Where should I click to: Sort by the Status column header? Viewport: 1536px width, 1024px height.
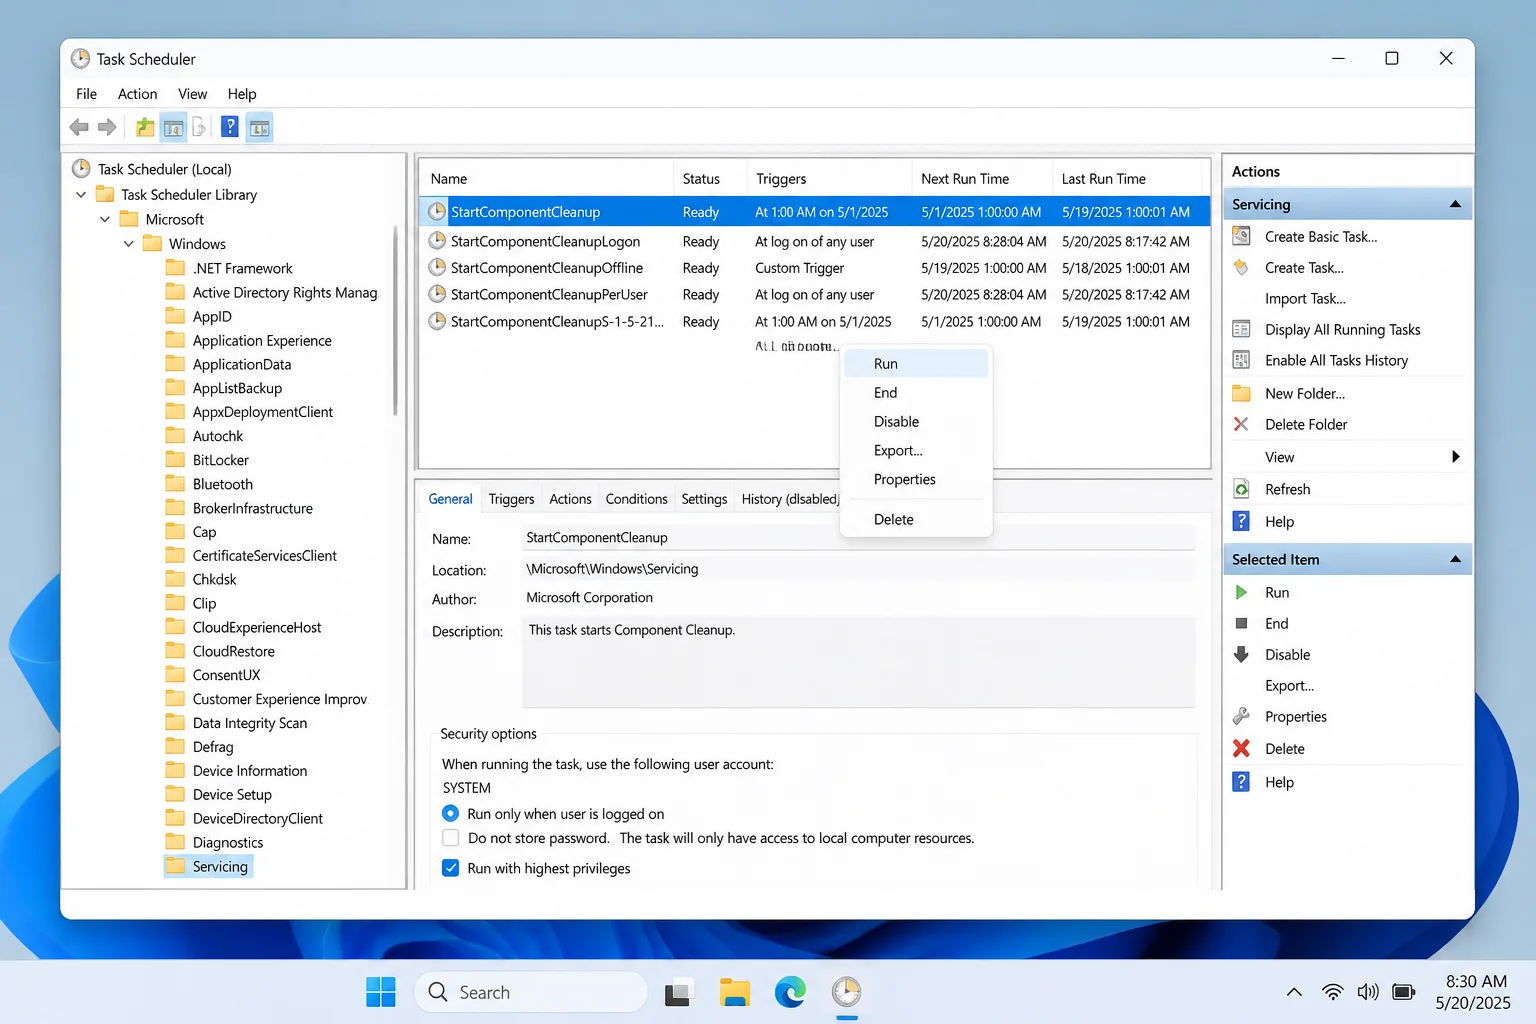point(710,179)
